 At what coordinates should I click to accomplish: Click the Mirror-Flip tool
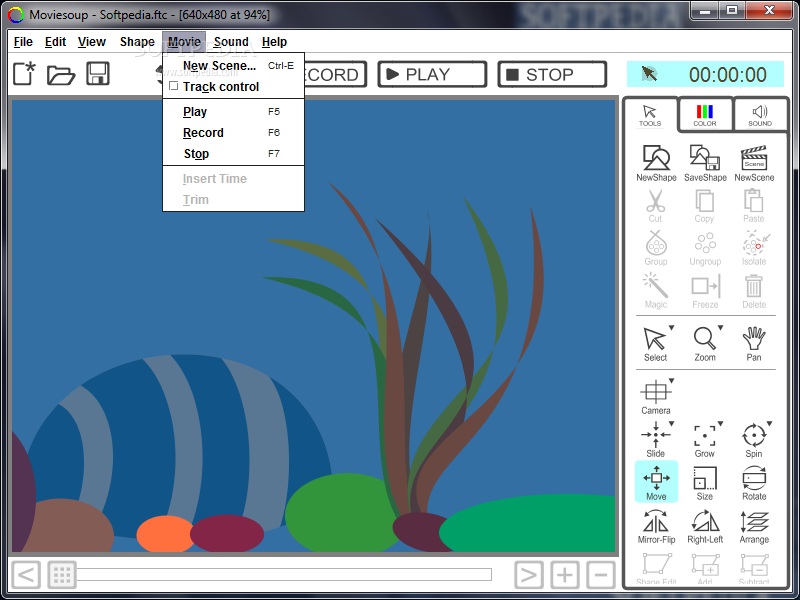656,526
